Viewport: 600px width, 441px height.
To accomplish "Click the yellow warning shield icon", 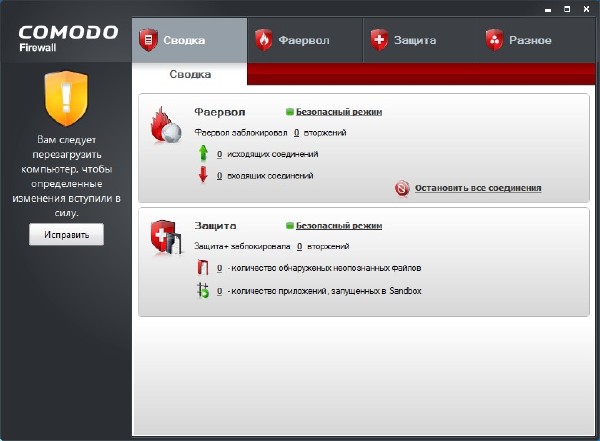I will 65,104.
